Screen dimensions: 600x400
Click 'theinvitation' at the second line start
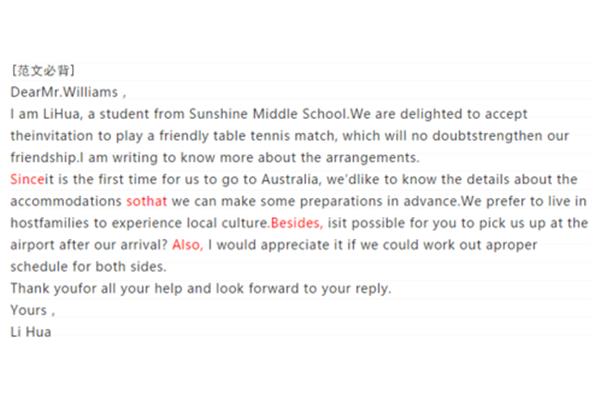point(52,136)
